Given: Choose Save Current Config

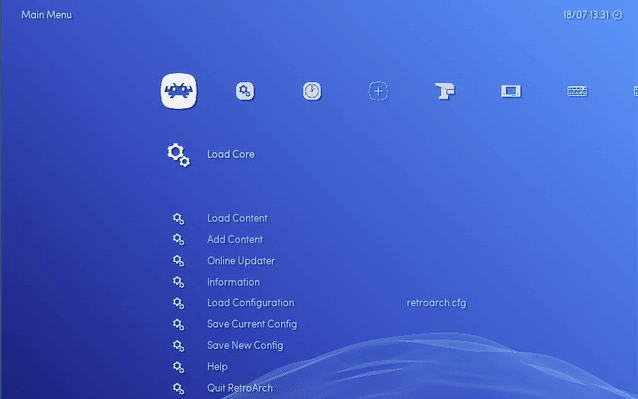Looking at the screenshot, I should coord(252,324).
